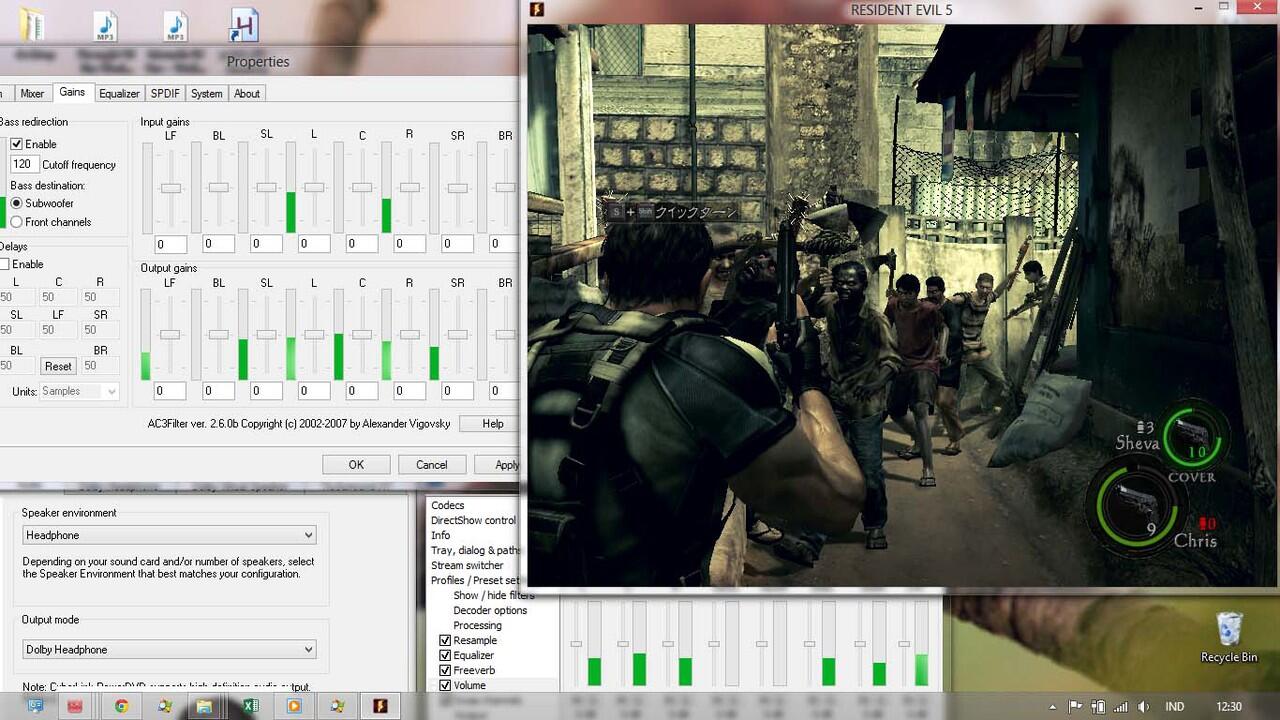Viewport: 1280px width, 720px height.
Task: Select Decoder options in the tree
Action: [x=490, y=610]
